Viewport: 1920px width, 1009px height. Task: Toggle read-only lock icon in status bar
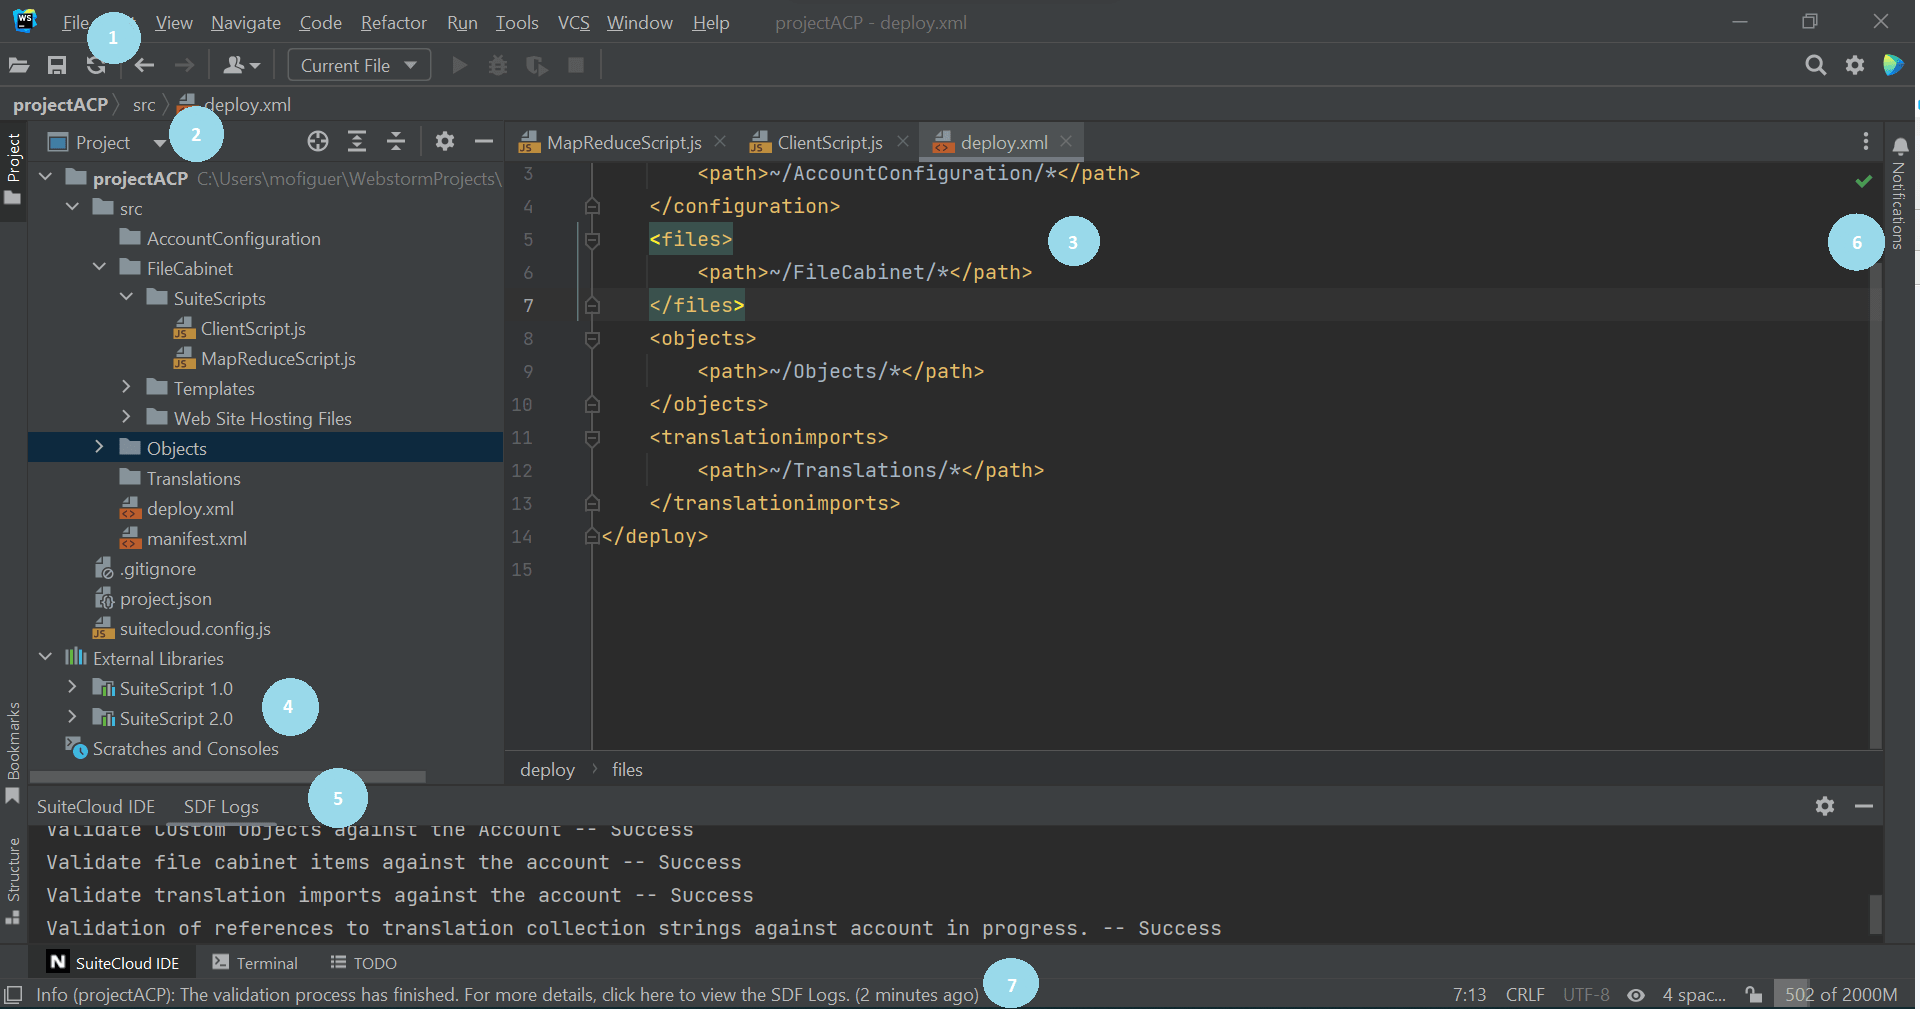pyautogui.click(x=1754, y=995)
